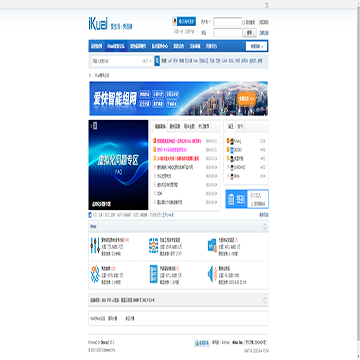Click the register link beside the login button
Screen dimensions: 360x360
[264, 33]
